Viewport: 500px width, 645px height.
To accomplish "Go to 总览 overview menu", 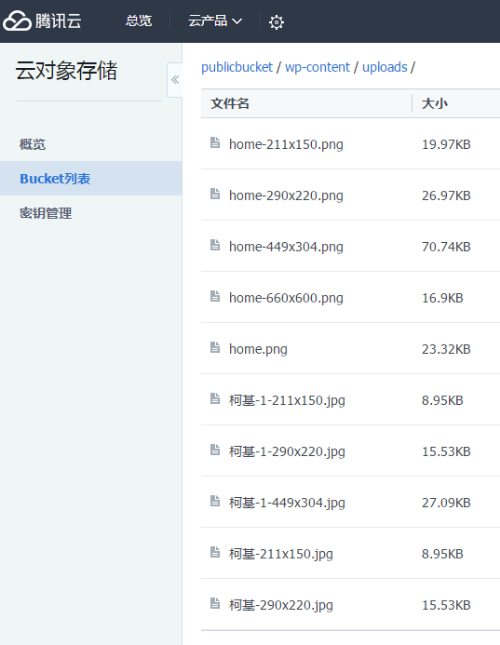I will 139,21.
